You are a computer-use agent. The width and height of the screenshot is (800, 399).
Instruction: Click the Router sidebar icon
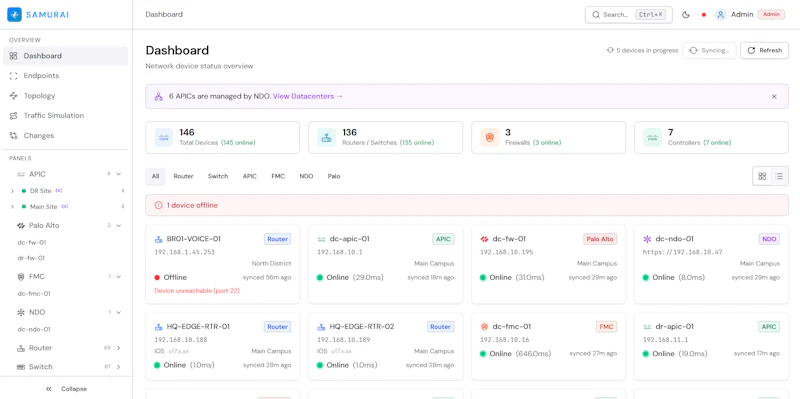click(x=21, y=348)
